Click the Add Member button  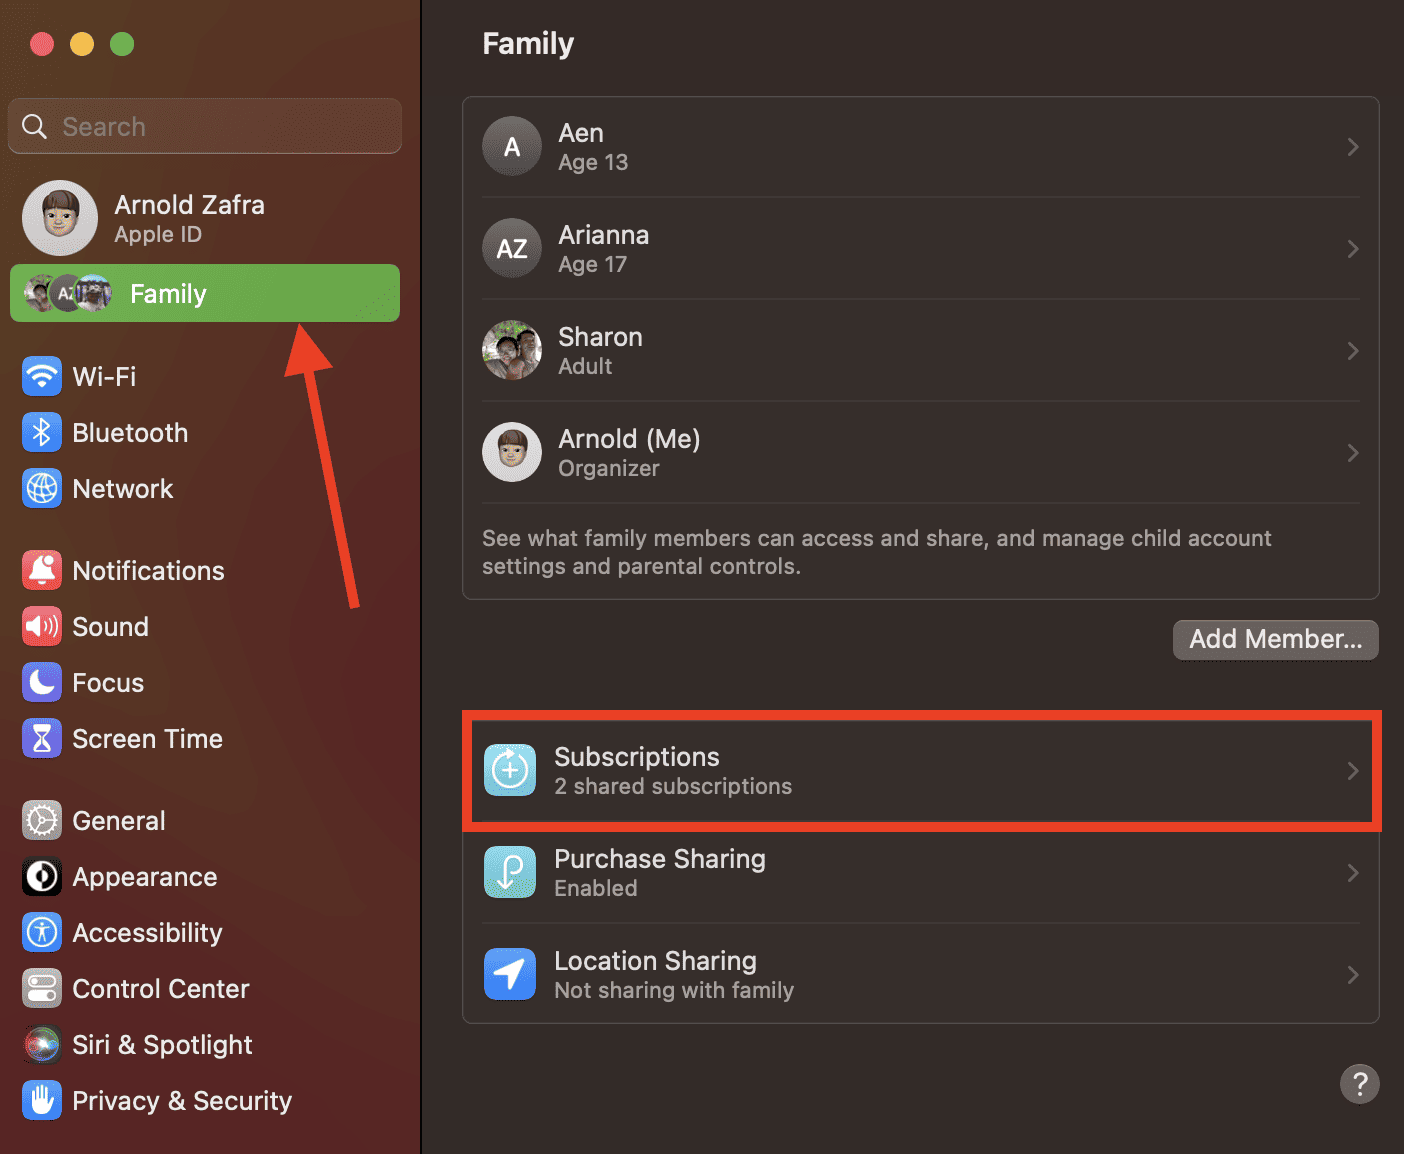(1275, 640)
